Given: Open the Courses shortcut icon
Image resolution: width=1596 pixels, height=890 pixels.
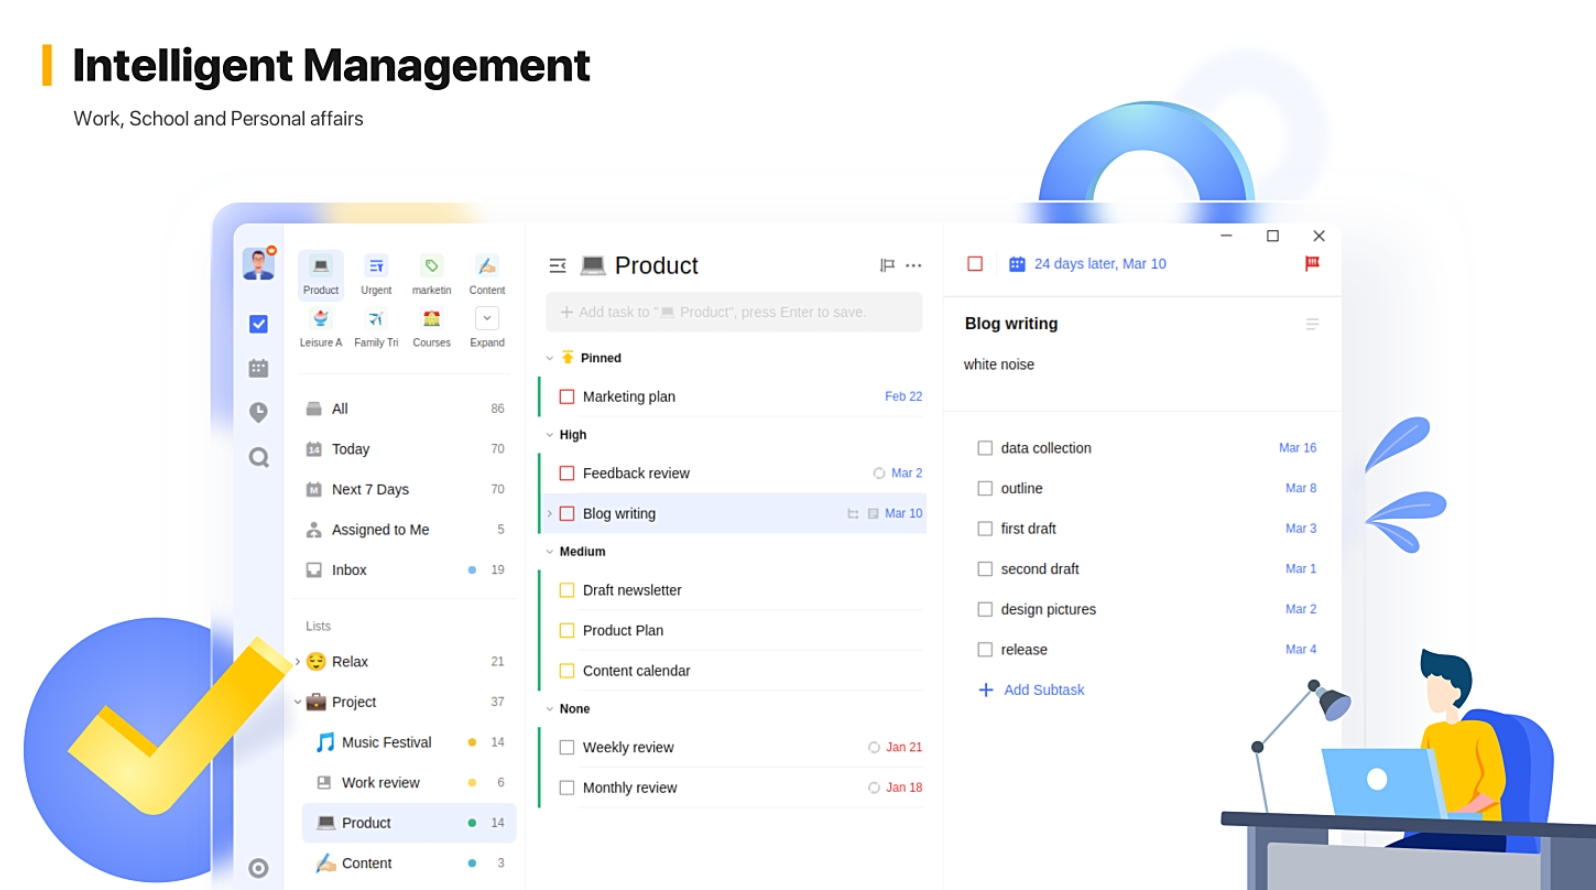Looking at the screenshot, I should click(431, 318).
